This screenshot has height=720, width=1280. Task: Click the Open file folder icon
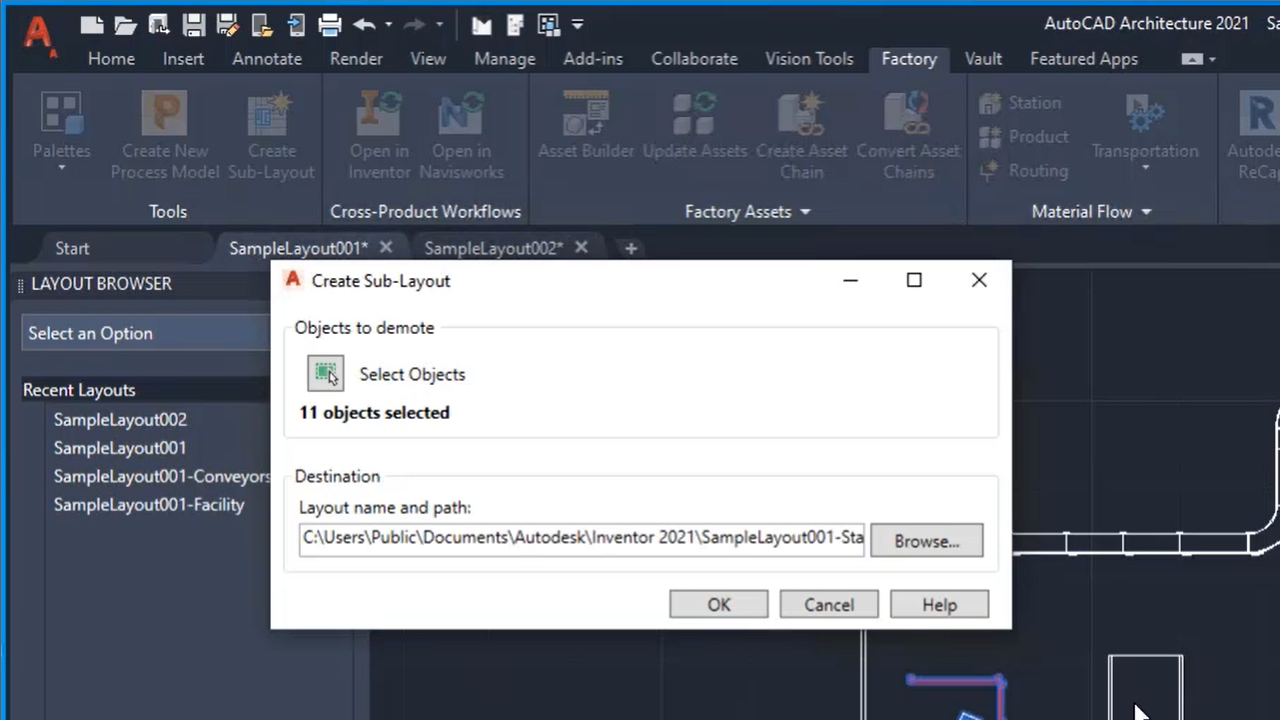point(125,24)
